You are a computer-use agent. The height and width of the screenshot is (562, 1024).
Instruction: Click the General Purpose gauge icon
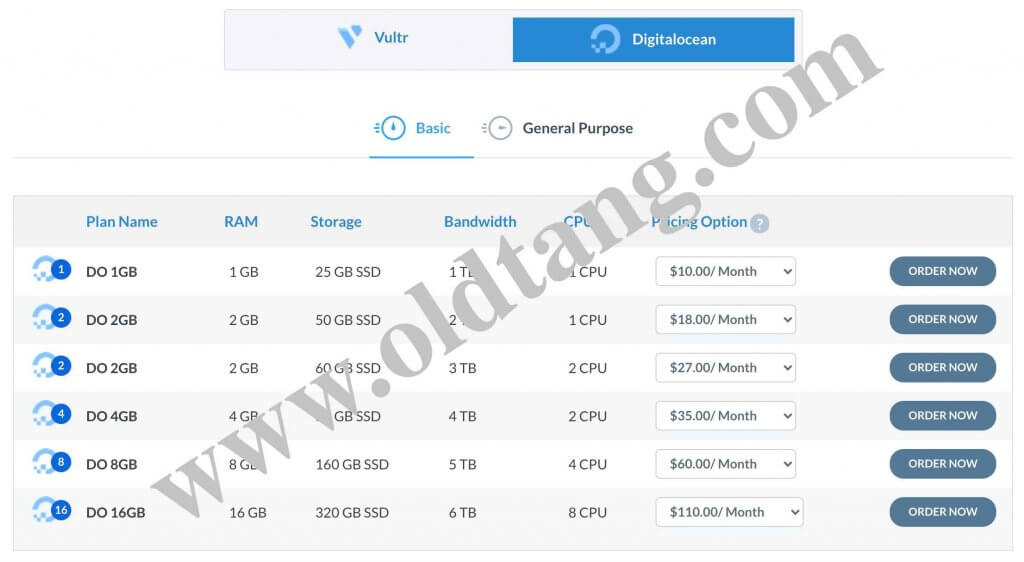(498, 128)
